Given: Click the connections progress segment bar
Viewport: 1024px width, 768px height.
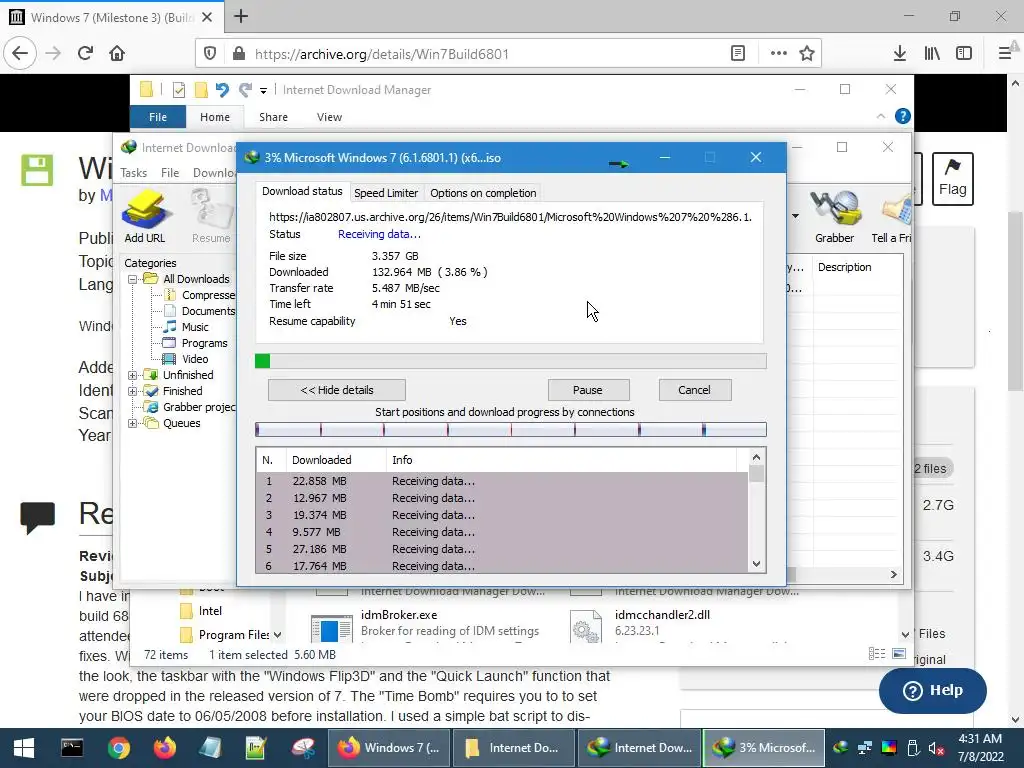Looking at the screenshot, I should [511, 430].
